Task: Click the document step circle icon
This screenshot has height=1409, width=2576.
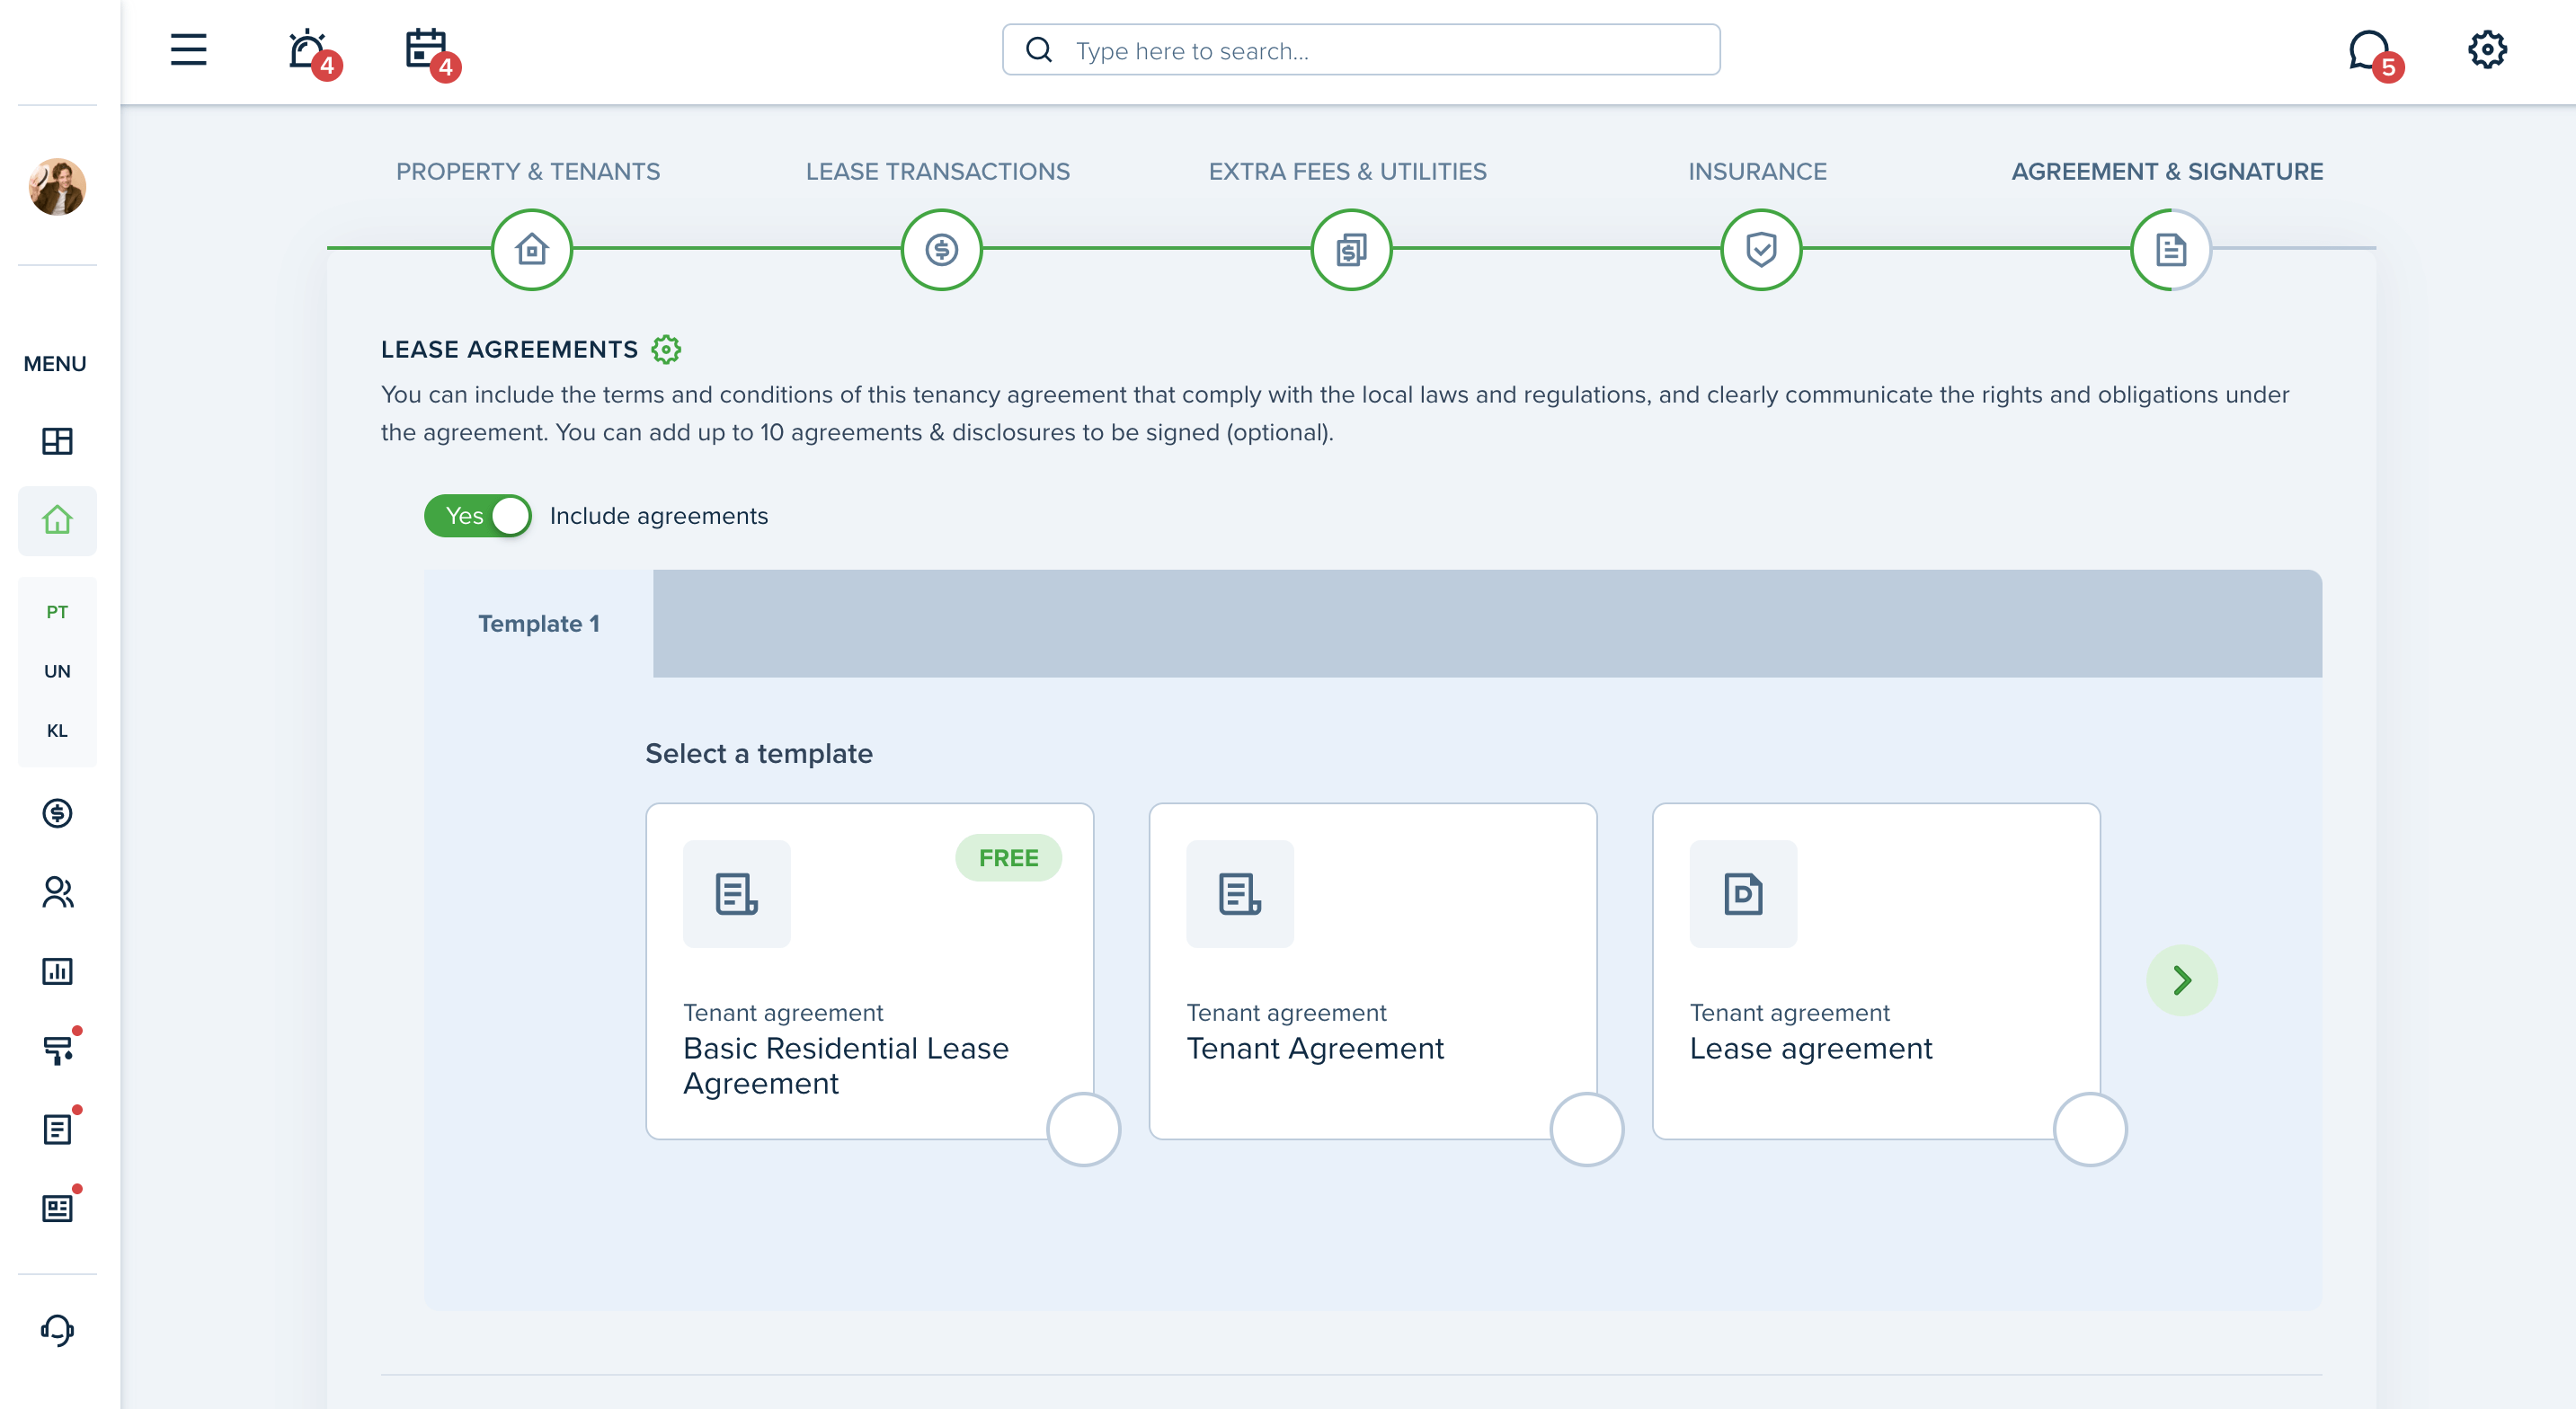Action: click(x=2171, y=249)
